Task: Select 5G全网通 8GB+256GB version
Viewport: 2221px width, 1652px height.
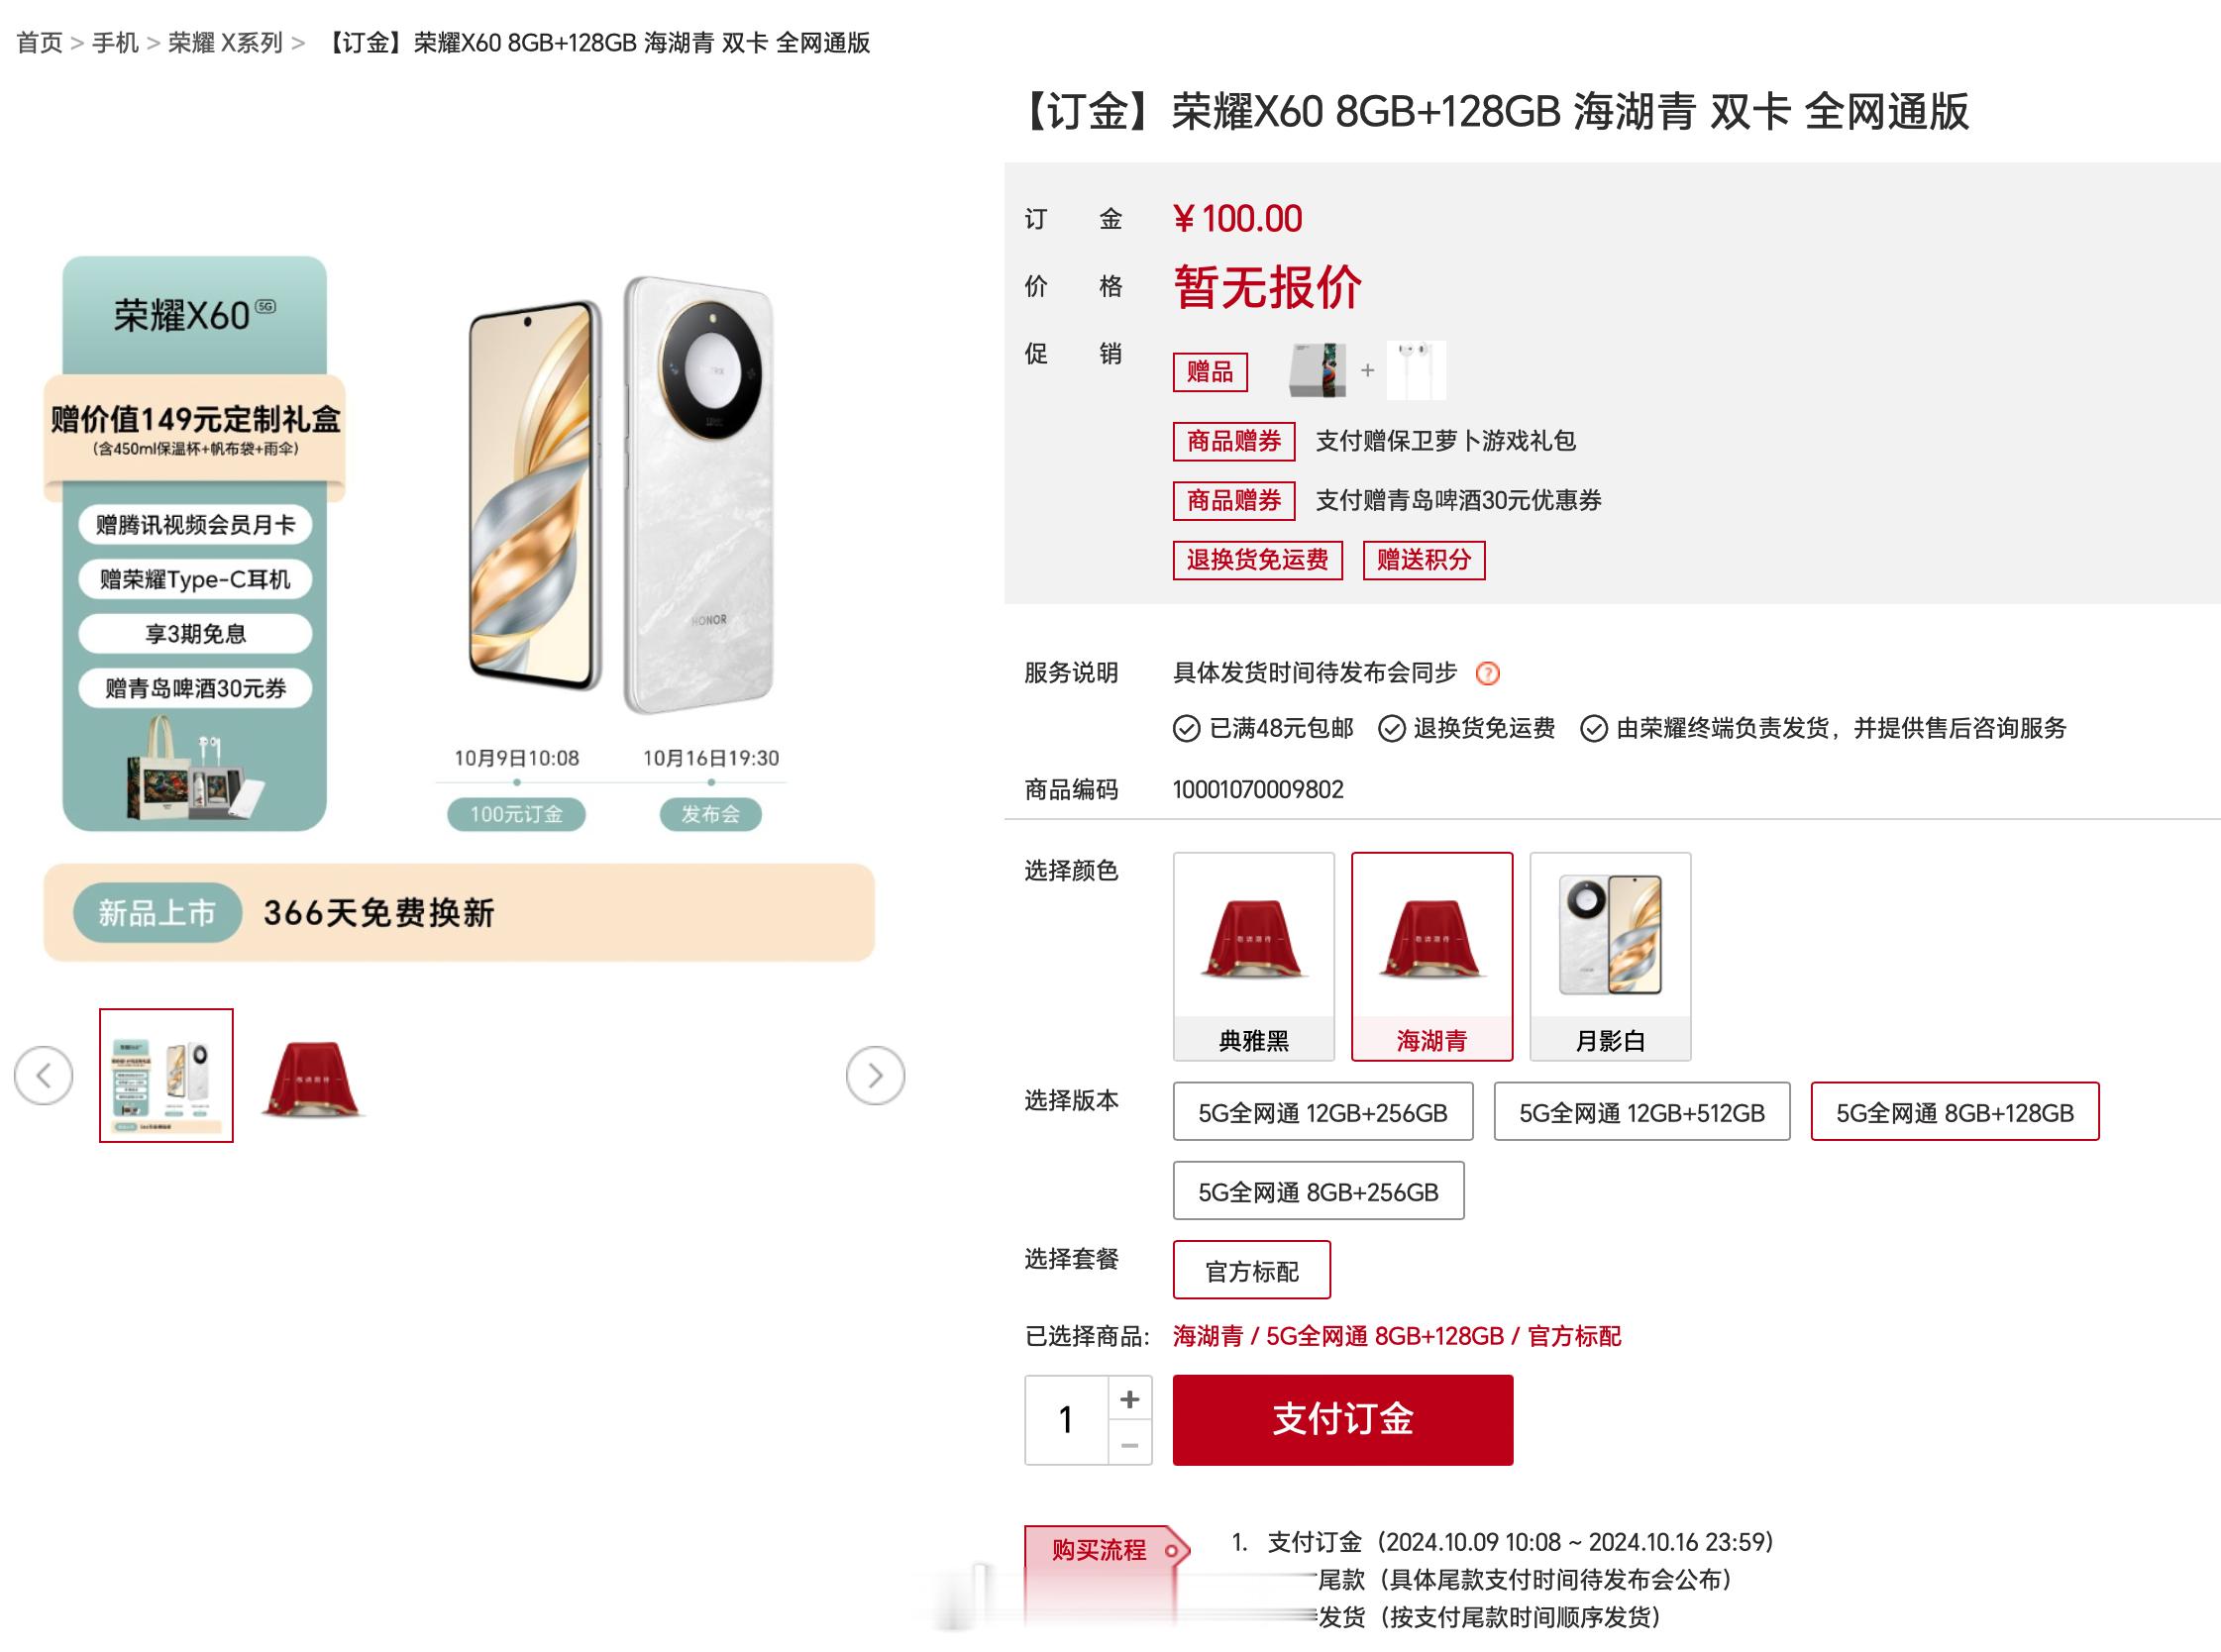Action: point(1318,1190)
